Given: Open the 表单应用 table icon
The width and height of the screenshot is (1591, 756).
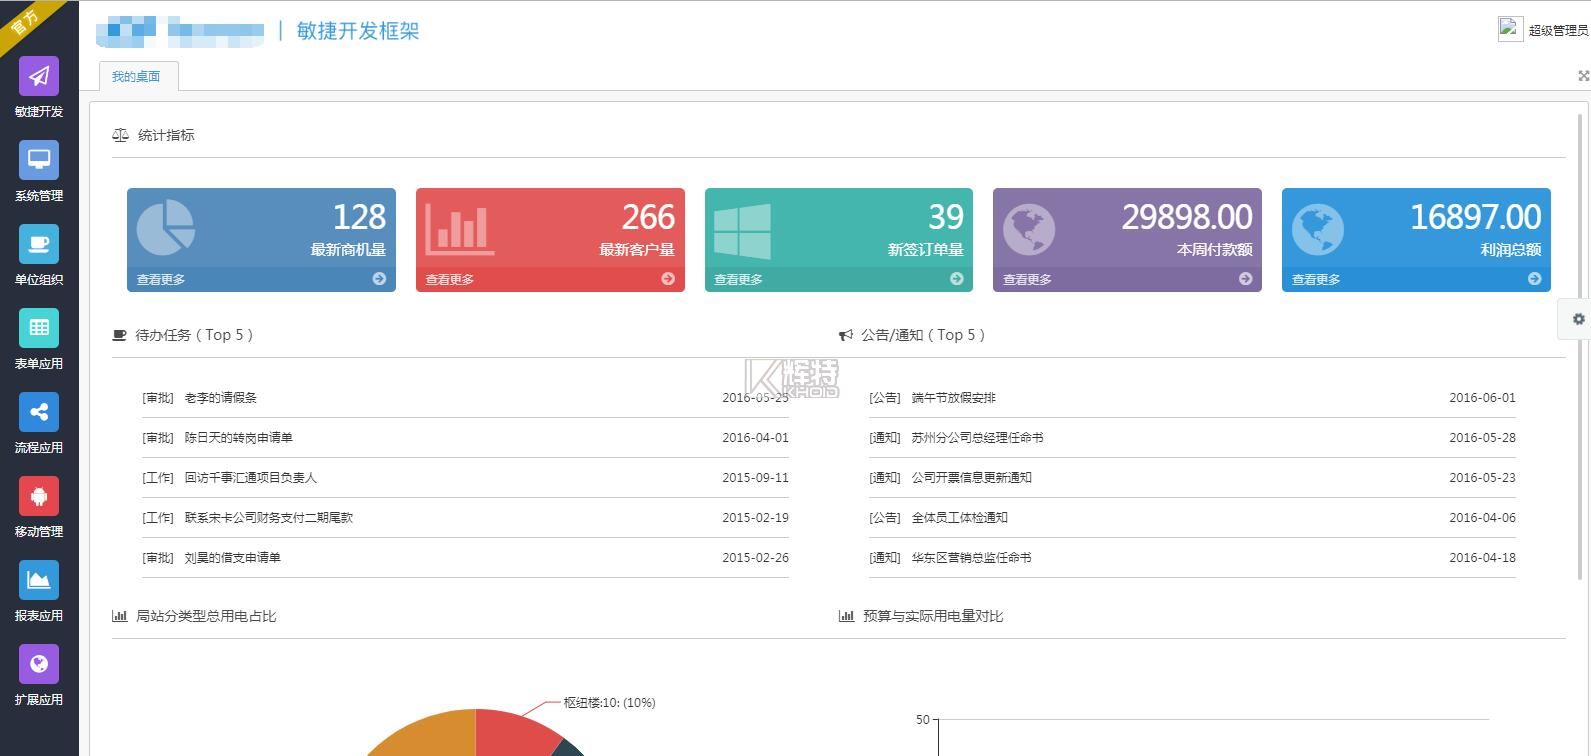Looking at the screenshot, I should 39,329.
